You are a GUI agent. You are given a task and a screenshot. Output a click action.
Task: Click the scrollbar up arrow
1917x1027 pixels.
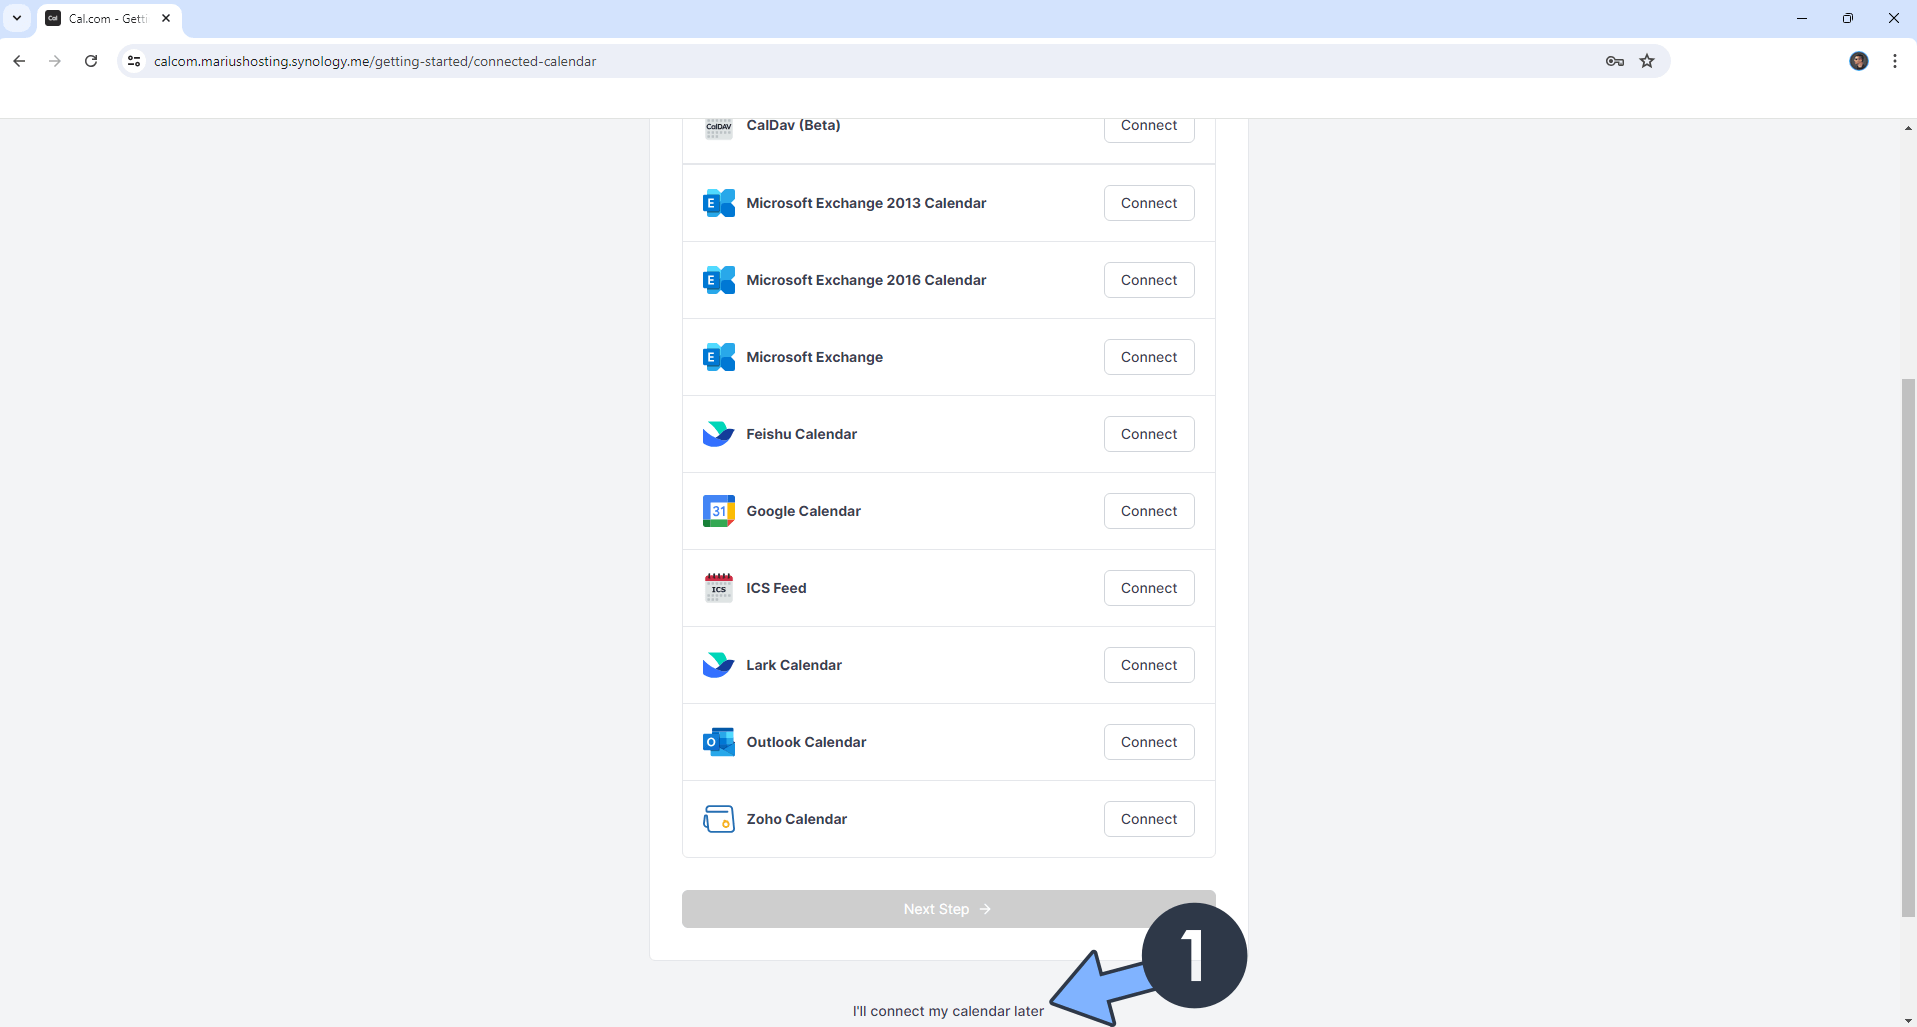tap(1908, 128)
